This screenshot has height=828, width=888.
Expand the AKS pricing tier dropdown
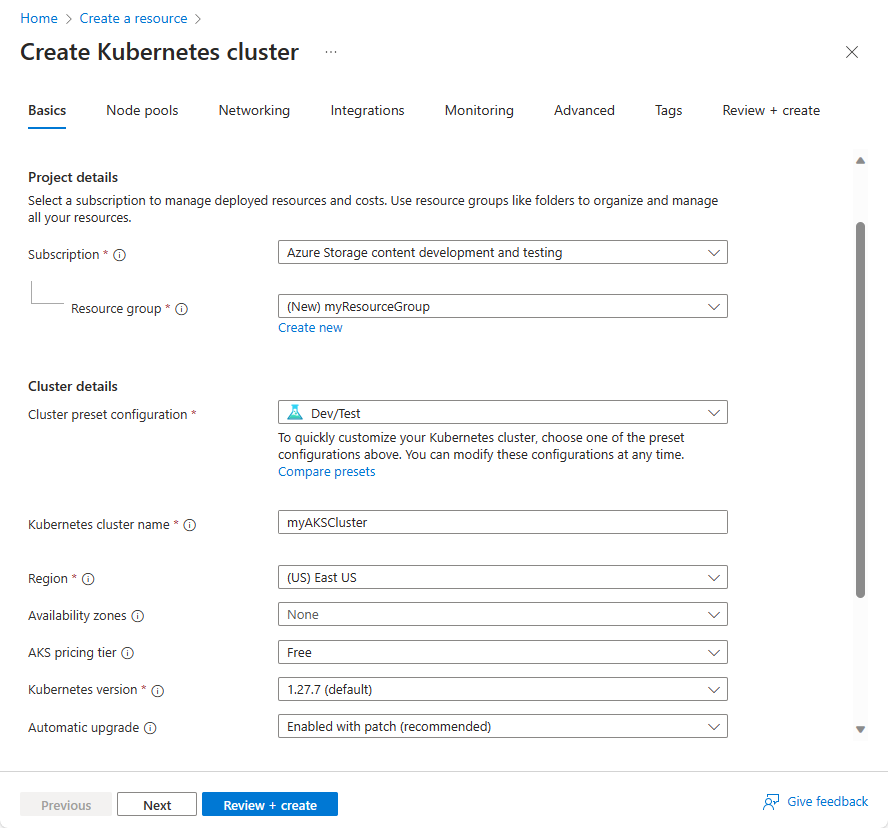502,653
